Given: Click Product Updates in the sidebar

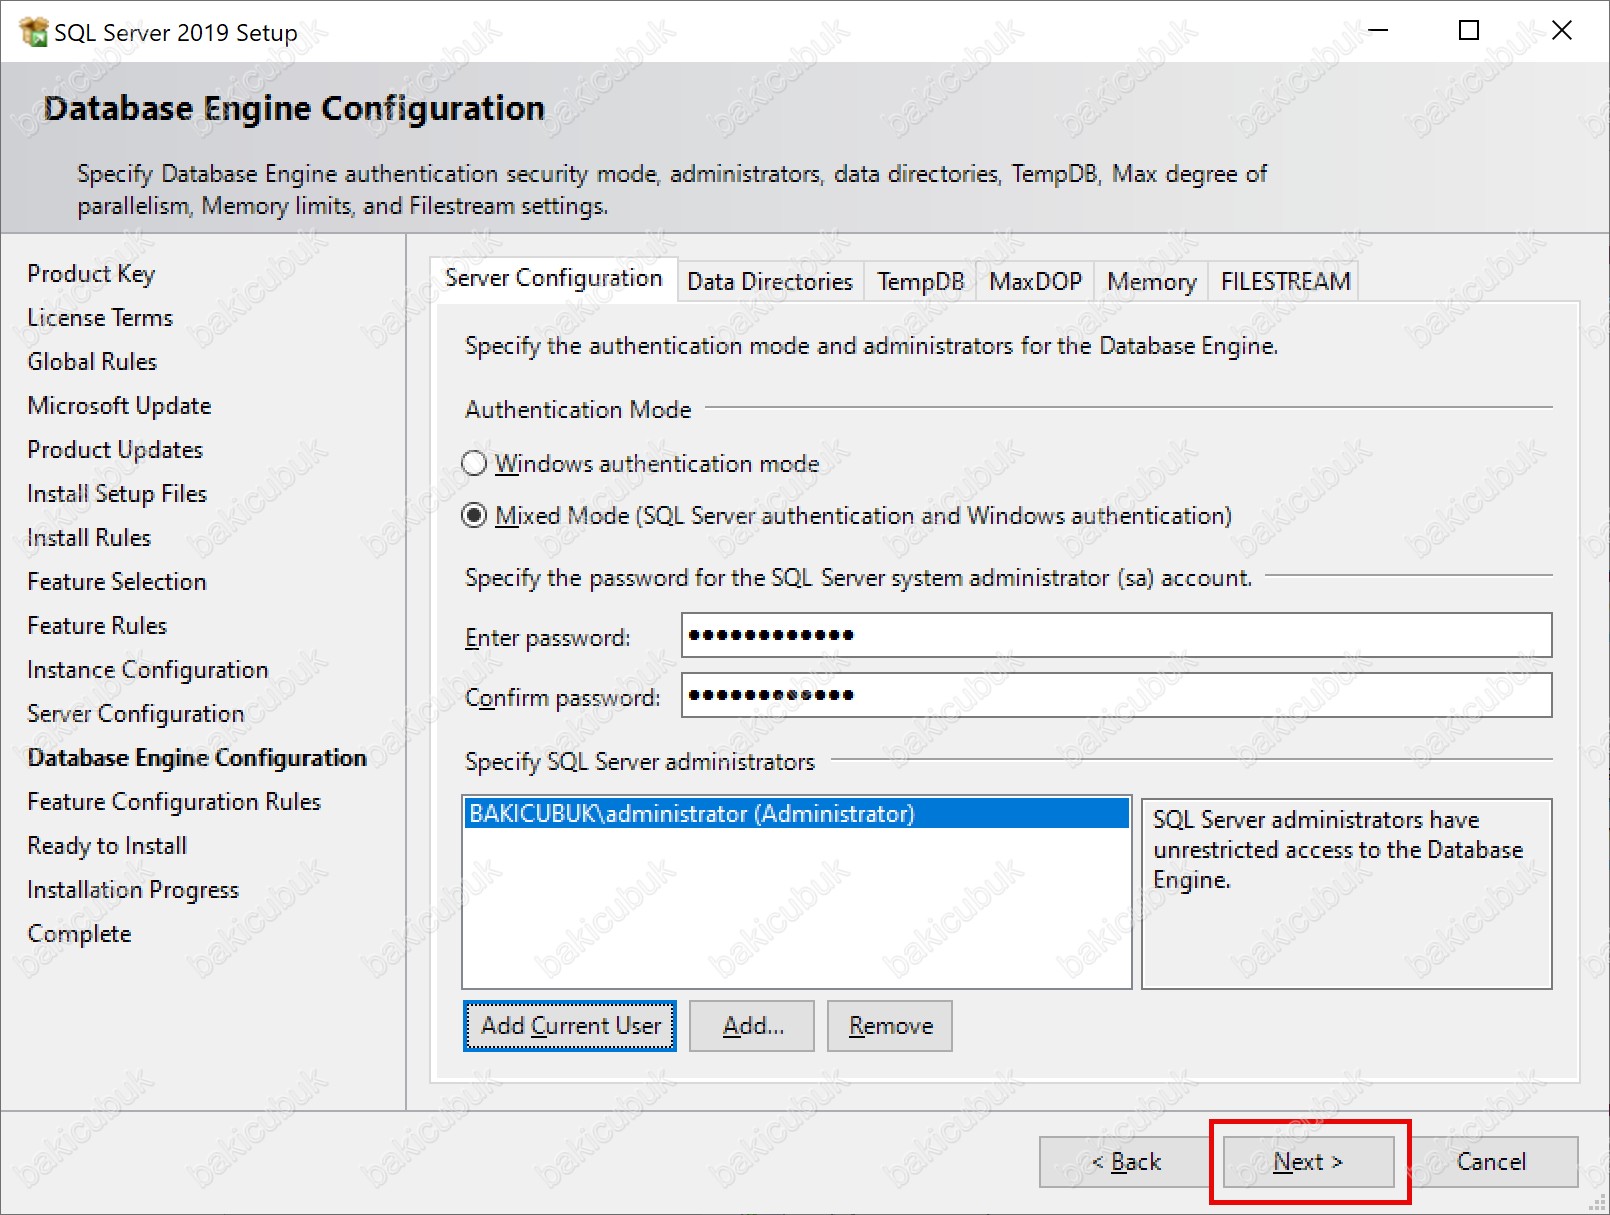Looking at the screenshot, I should click(x=115, y=450).
